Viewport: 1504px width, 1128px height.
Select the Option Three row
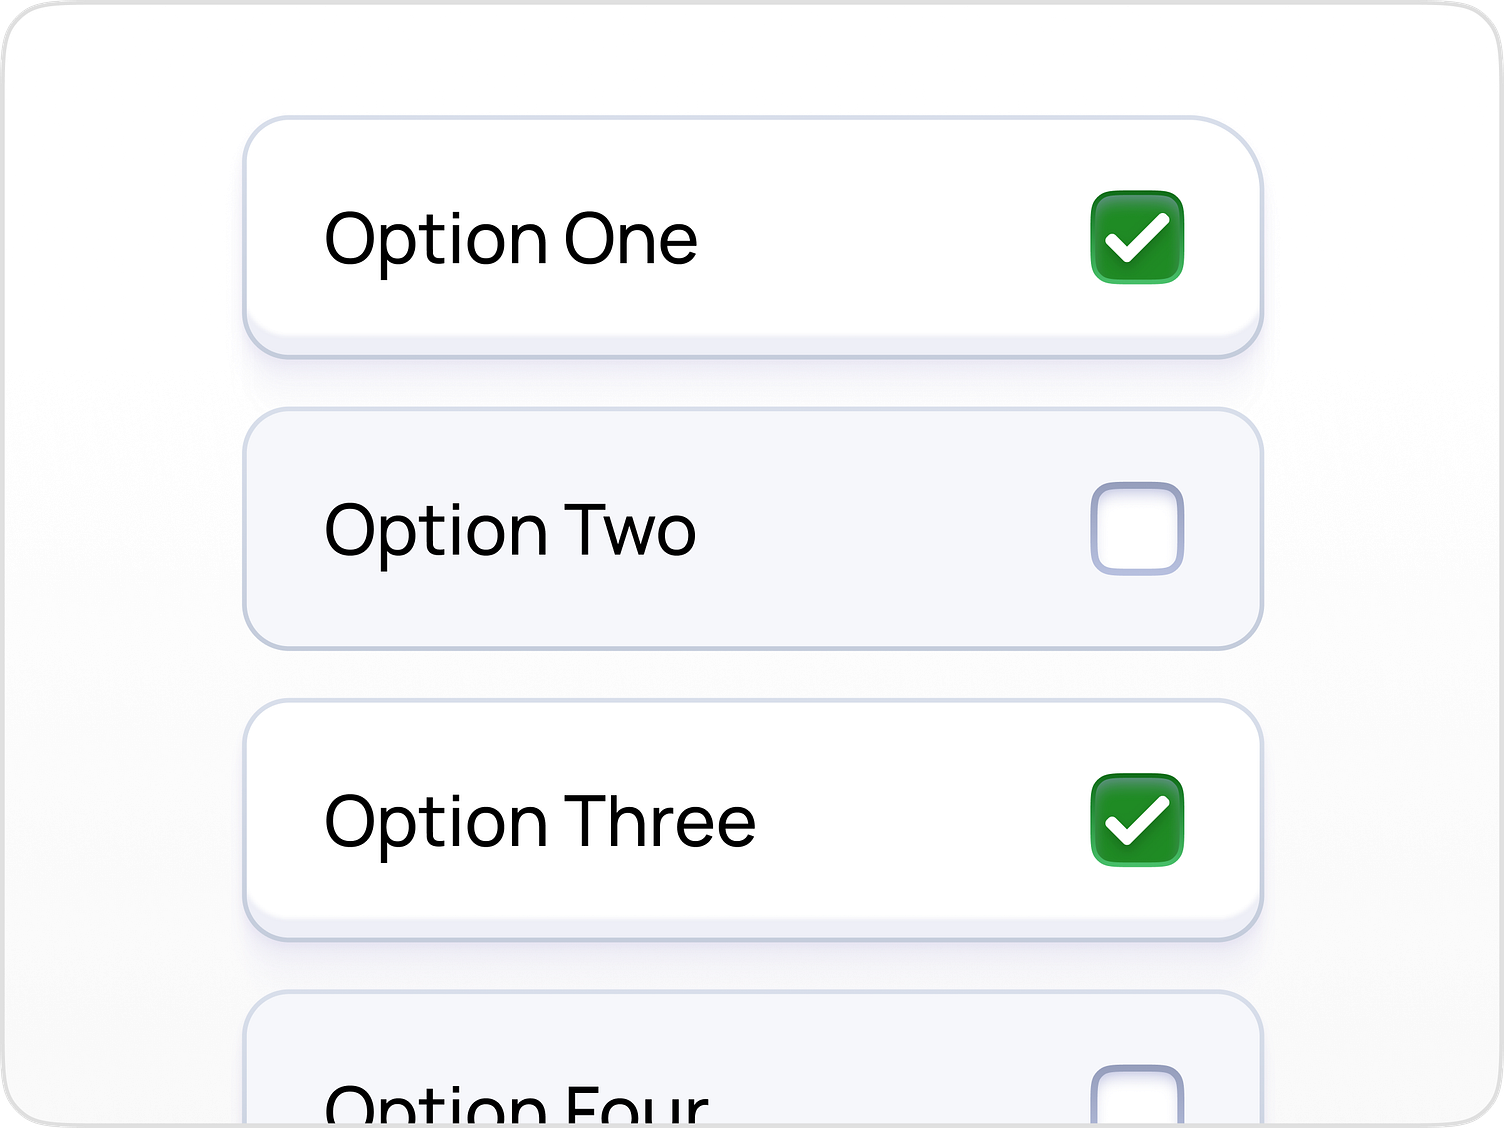[752, 822]
